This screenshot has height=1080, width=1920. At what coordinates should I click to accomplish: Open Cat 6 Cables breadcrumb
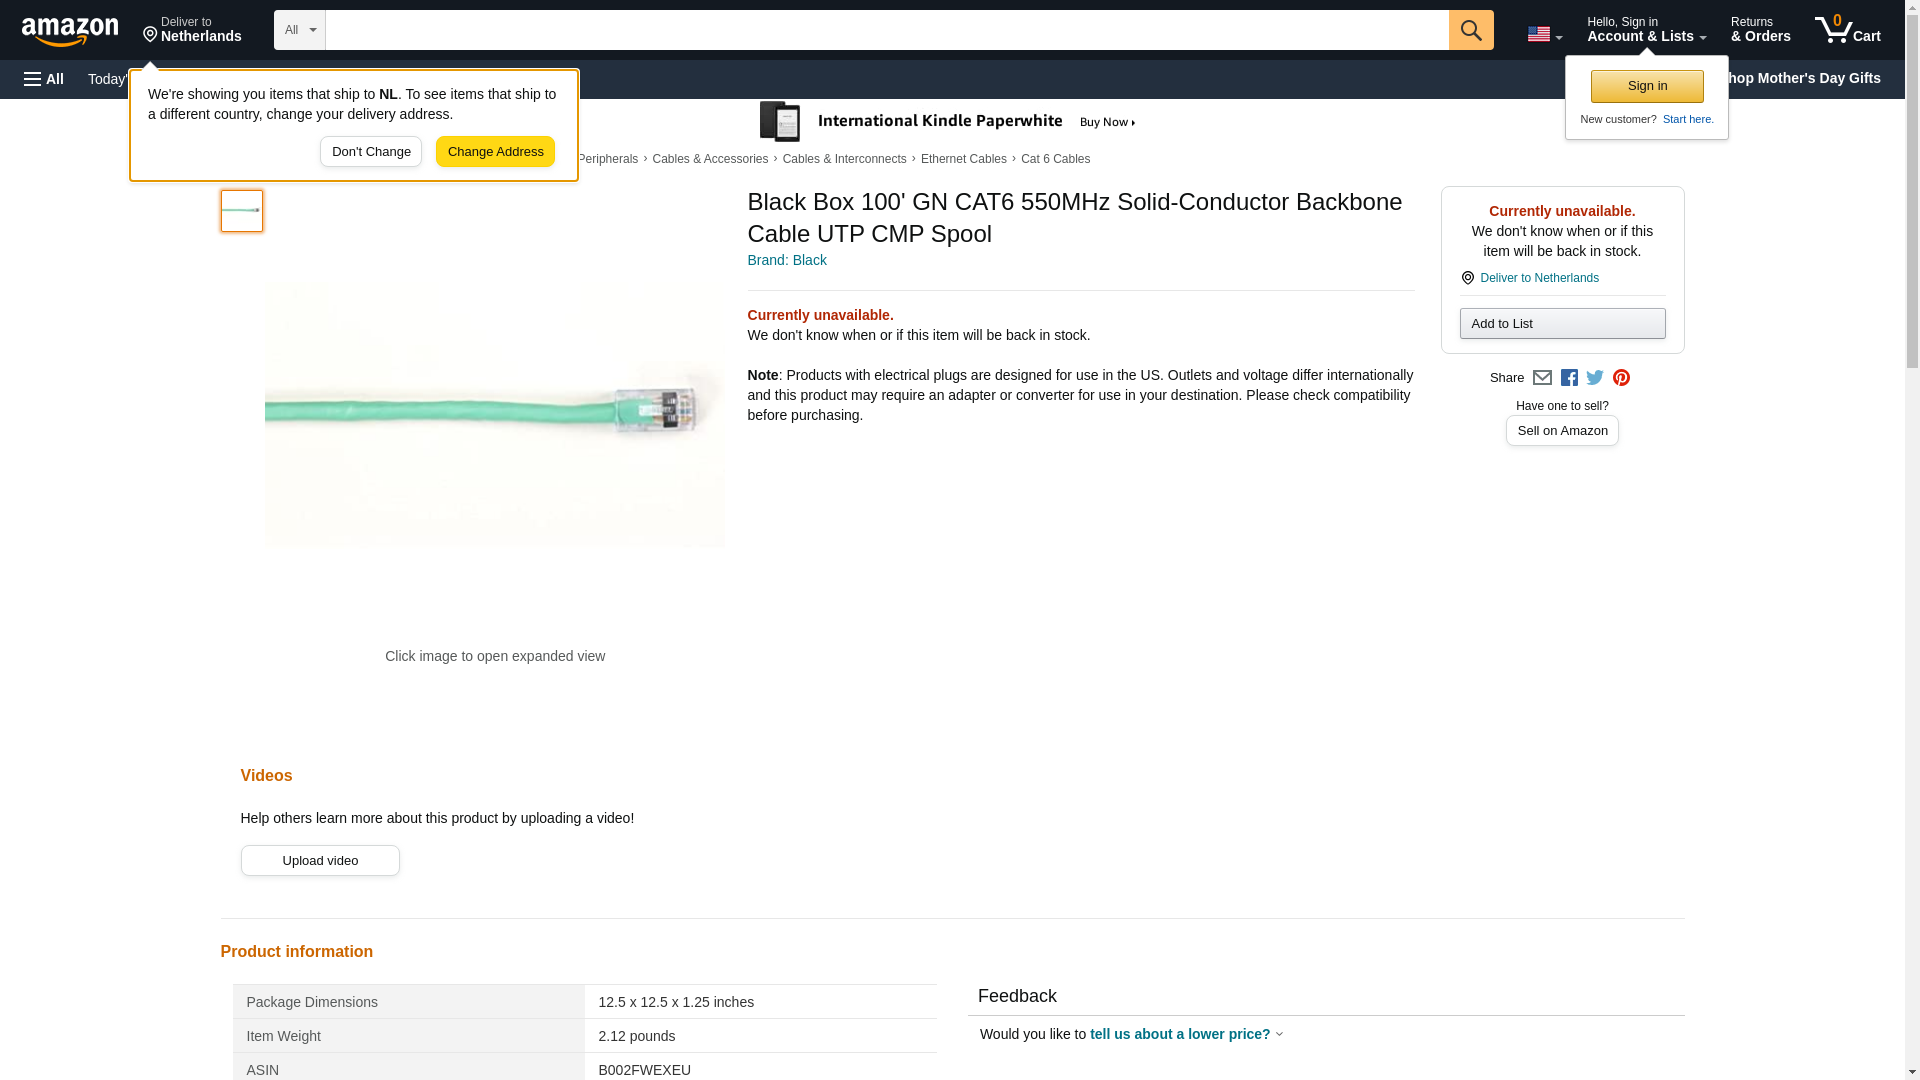[x=1055, y=159]
